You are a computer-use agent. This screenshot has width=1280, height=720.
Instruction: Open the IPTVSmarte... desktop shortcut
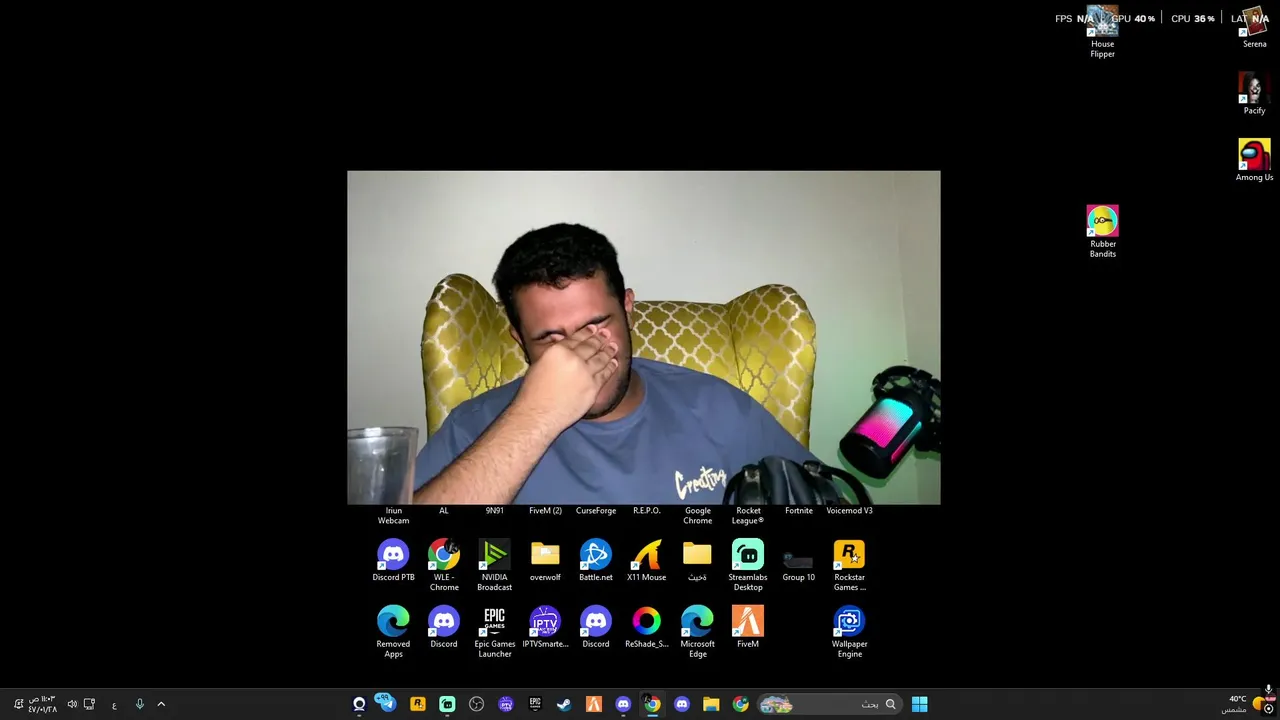point(545,627)
